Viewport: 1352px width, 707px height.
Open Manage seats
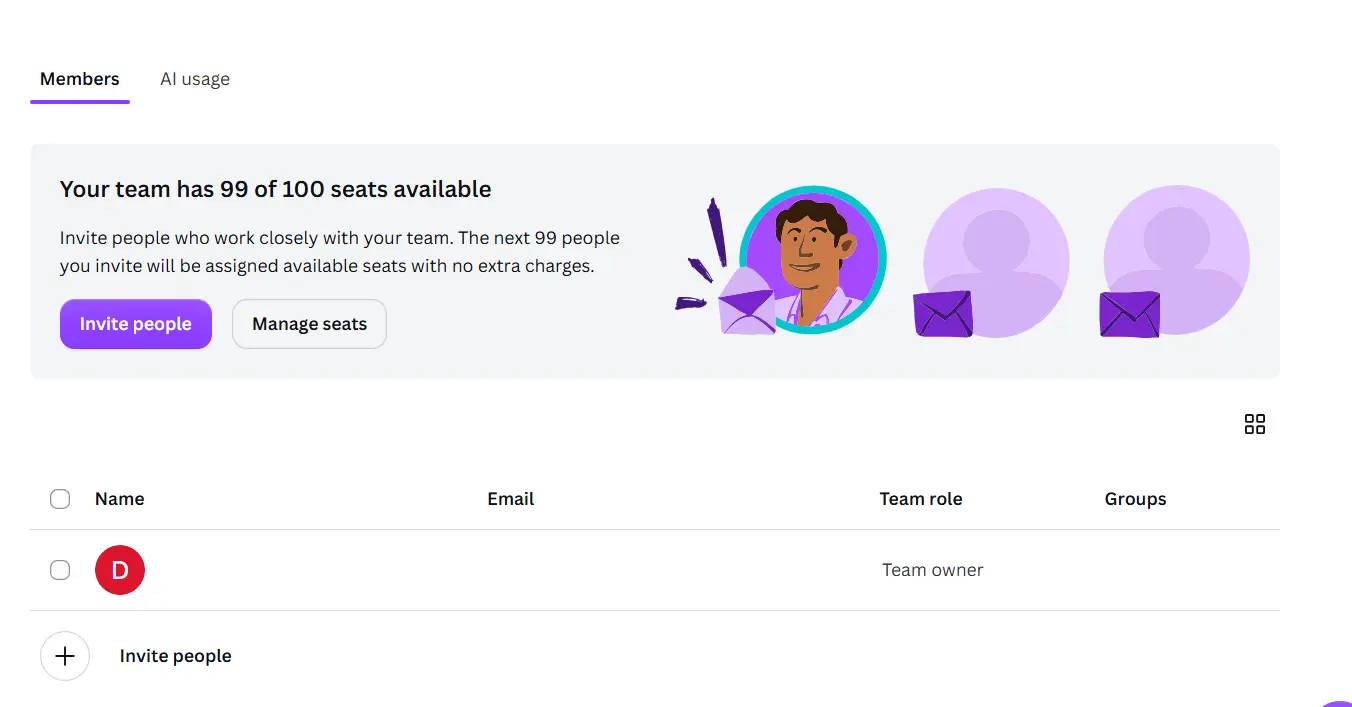point(309,324)
